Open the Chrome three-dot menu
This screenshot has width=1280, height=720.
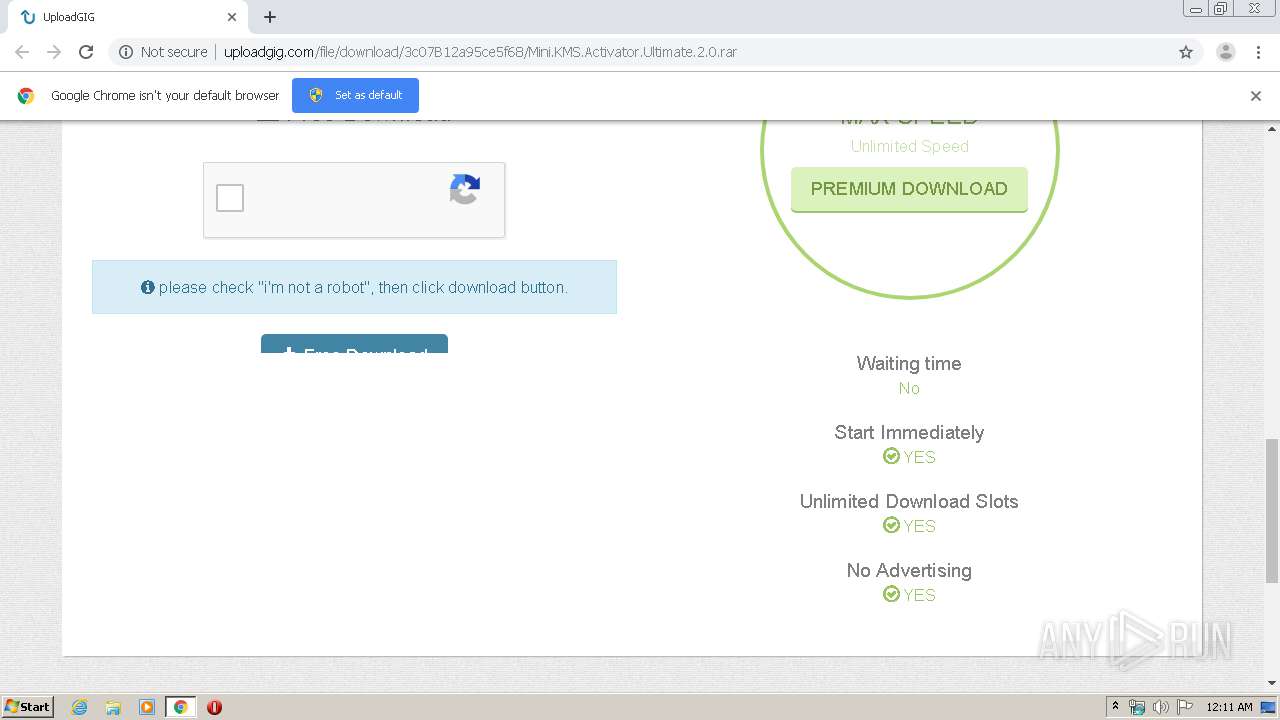click(1258, 52)
